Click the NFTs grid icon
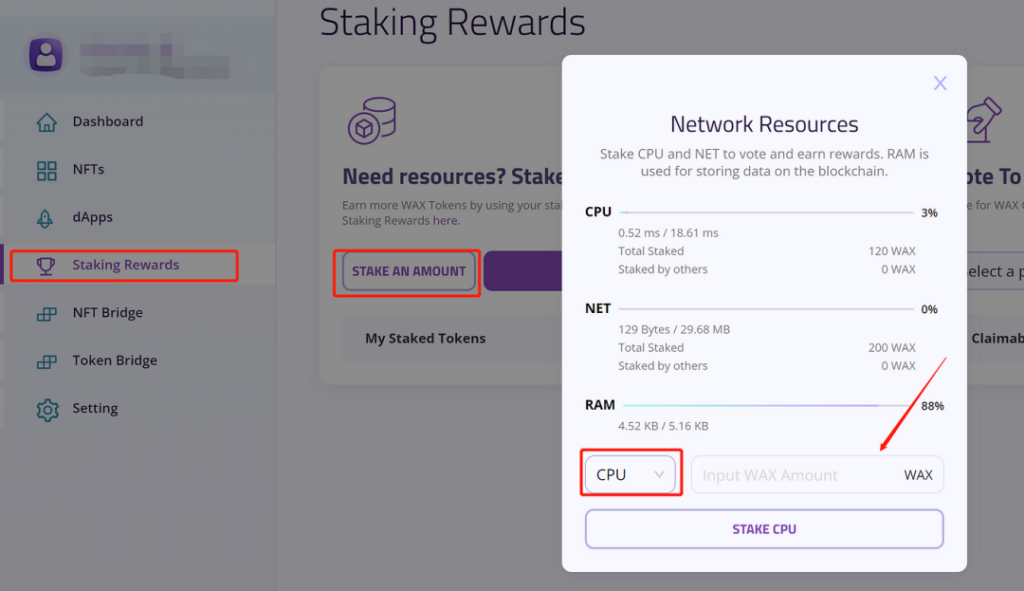Image resolution: width=1024 pixels, height=591 pixels. click(x=47, y=170)
